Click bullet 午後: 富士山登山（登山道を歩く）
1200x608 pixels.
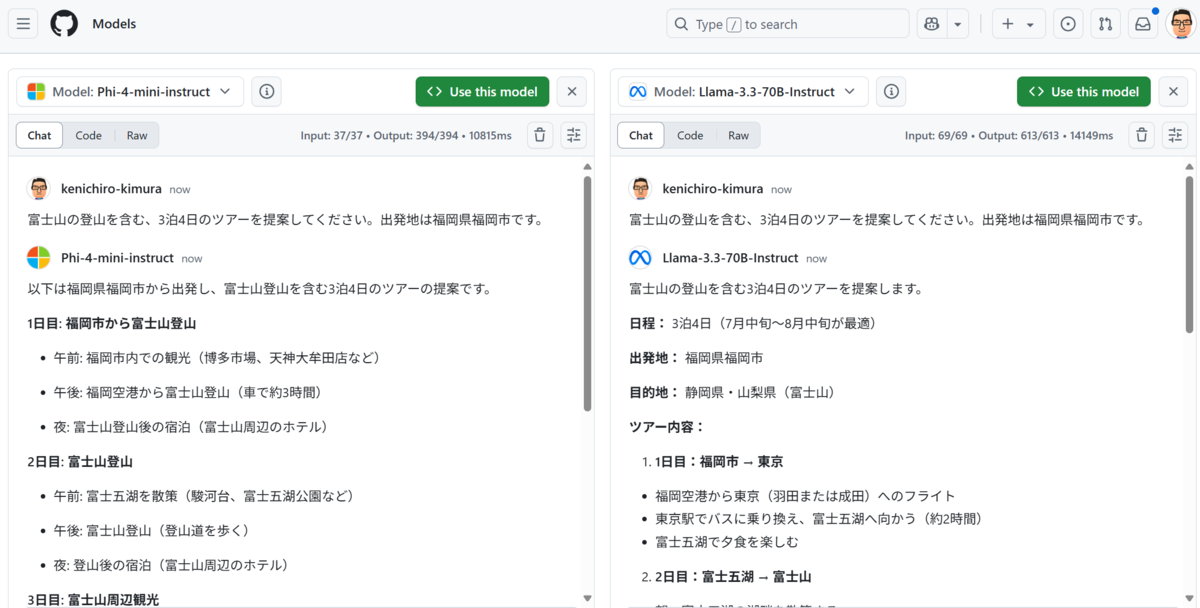coord(152,530)
